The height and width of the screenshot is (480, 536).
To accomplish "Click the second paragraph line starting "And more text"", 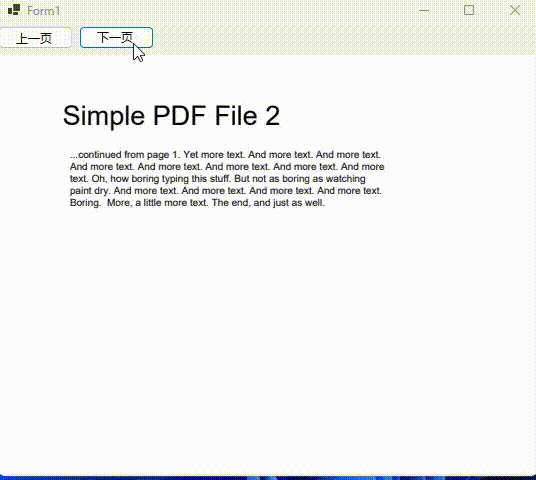I will click(x=227, y=167).
